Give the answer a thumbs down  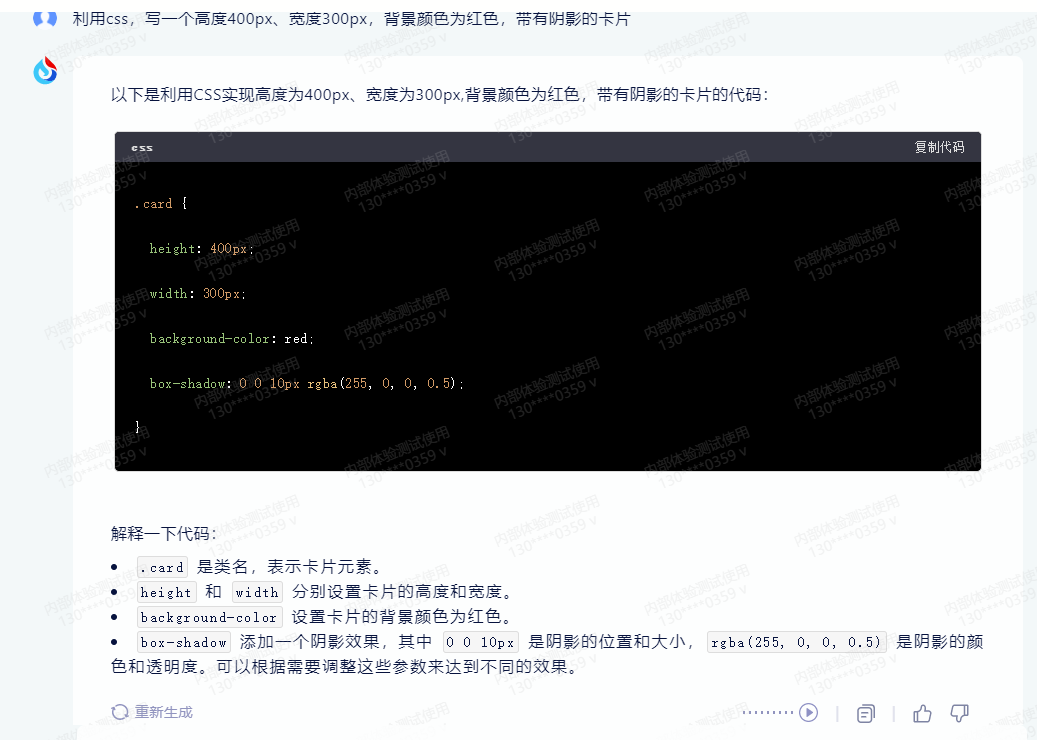click(x=959, y=713)
